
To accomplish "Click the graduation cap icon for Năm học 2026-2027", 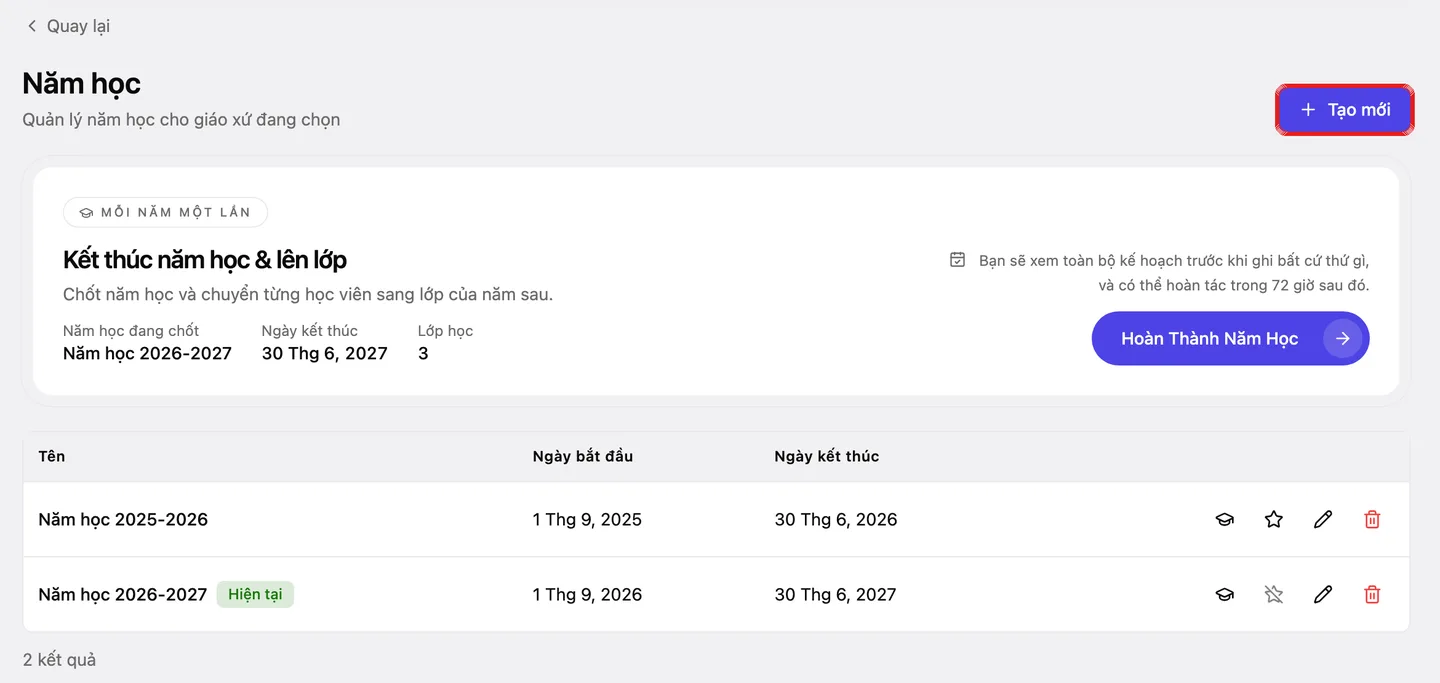I will 1224,594.
